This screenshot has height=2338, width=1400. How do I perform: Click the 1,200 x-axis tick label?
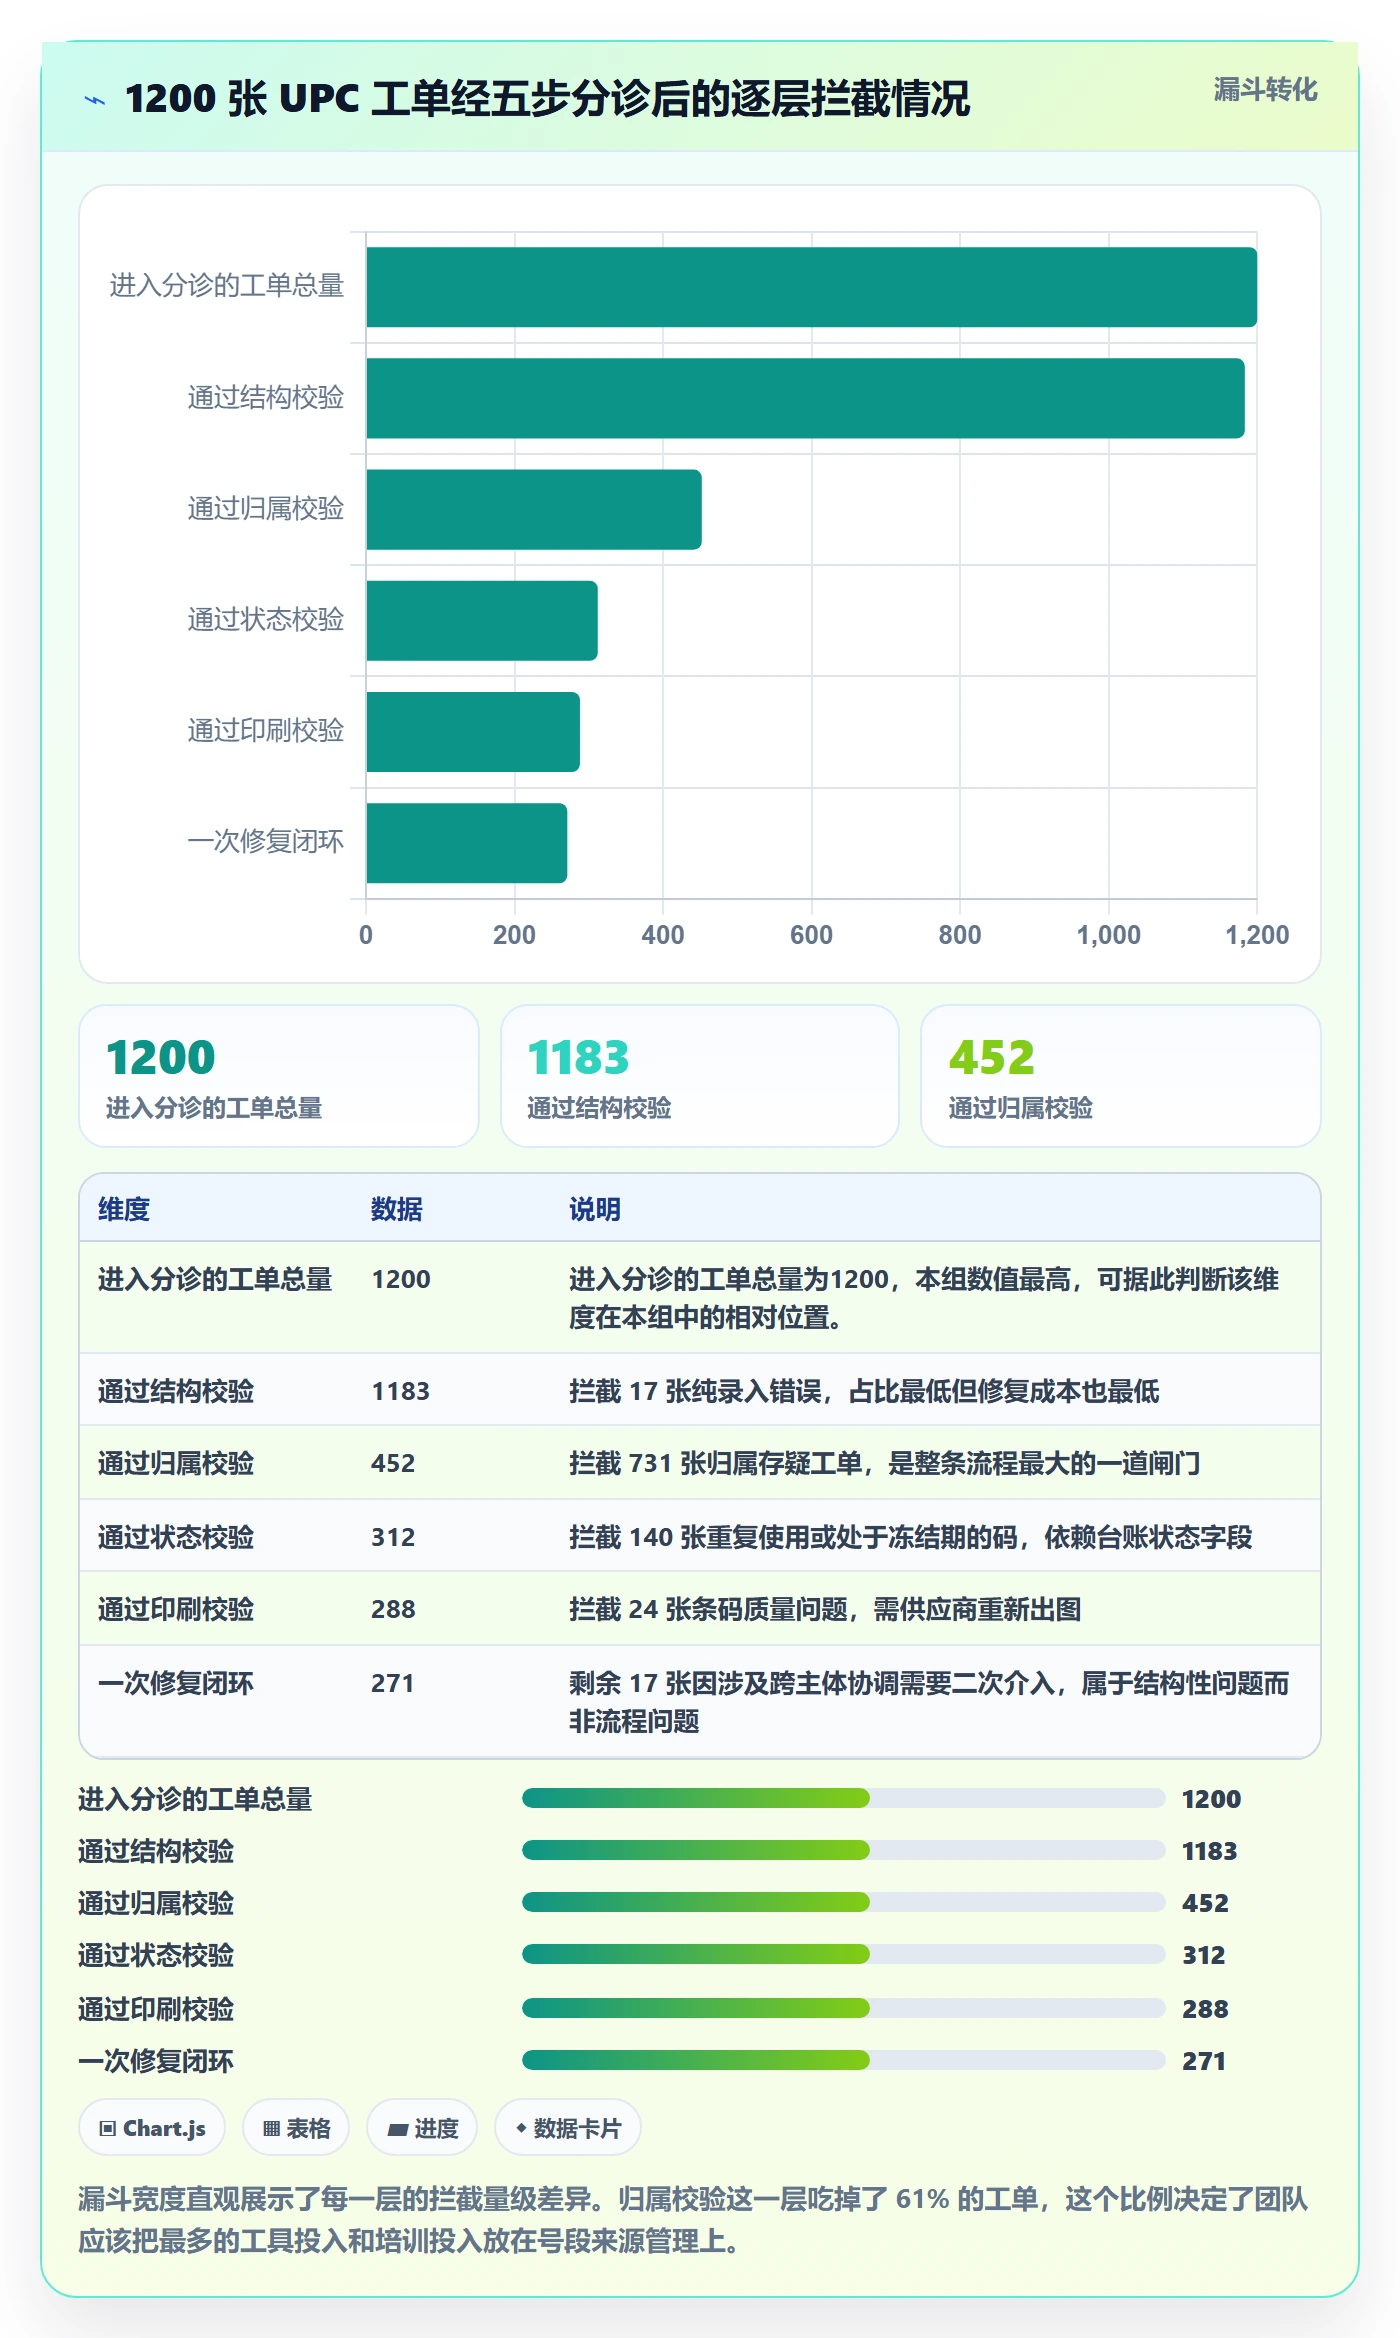[1257, 935]
